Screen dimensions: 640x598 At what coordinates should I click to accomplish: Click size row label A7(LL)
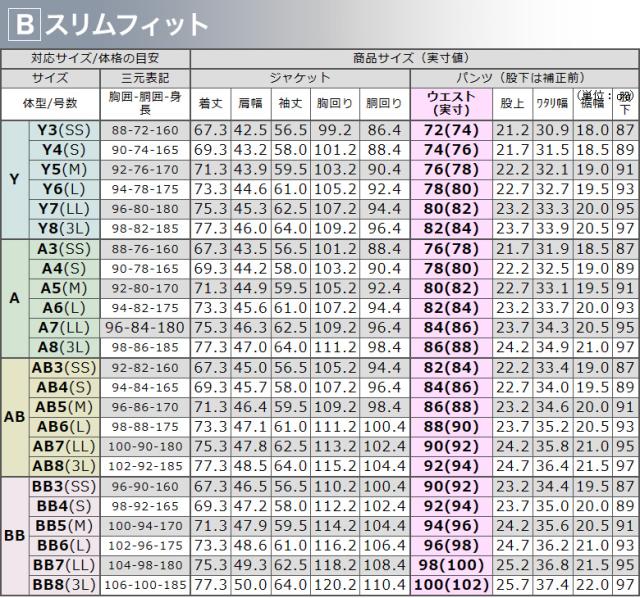tap(64, 328)
